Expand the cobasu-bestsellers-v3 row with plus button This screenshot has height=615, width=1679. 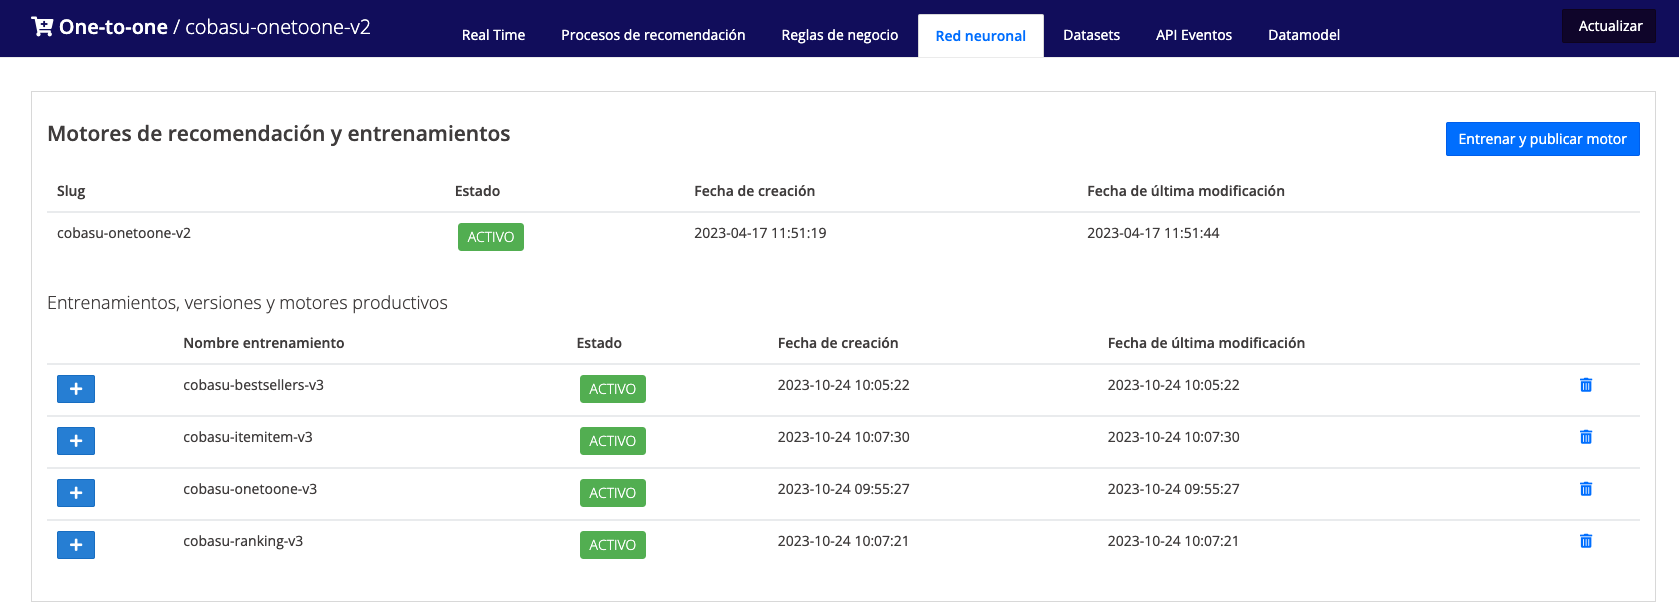click(76, 389)
